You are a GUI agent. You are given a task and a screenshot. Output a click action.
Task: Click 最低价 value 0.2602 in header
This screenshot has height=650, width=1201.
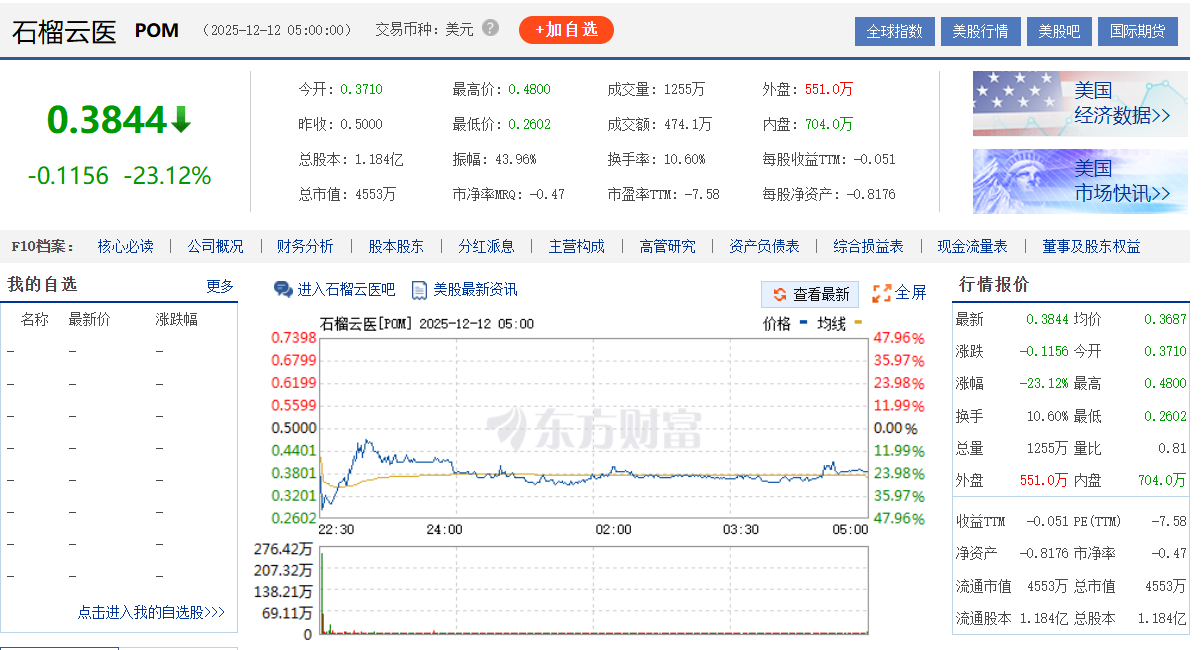[x=529, y=124]
